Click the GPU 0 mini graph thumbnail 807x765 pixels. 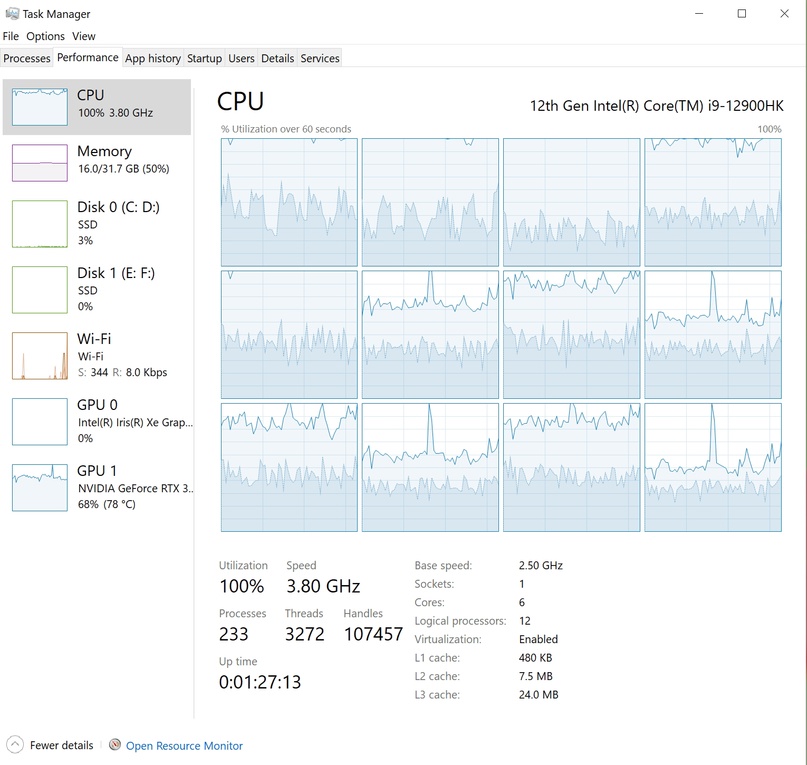40,422
